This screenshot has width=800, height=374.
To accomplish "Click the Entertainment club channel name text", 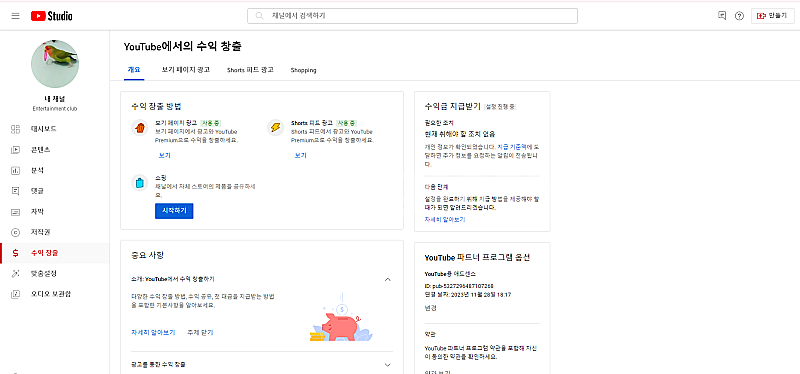I will click(x=55, y=109).
